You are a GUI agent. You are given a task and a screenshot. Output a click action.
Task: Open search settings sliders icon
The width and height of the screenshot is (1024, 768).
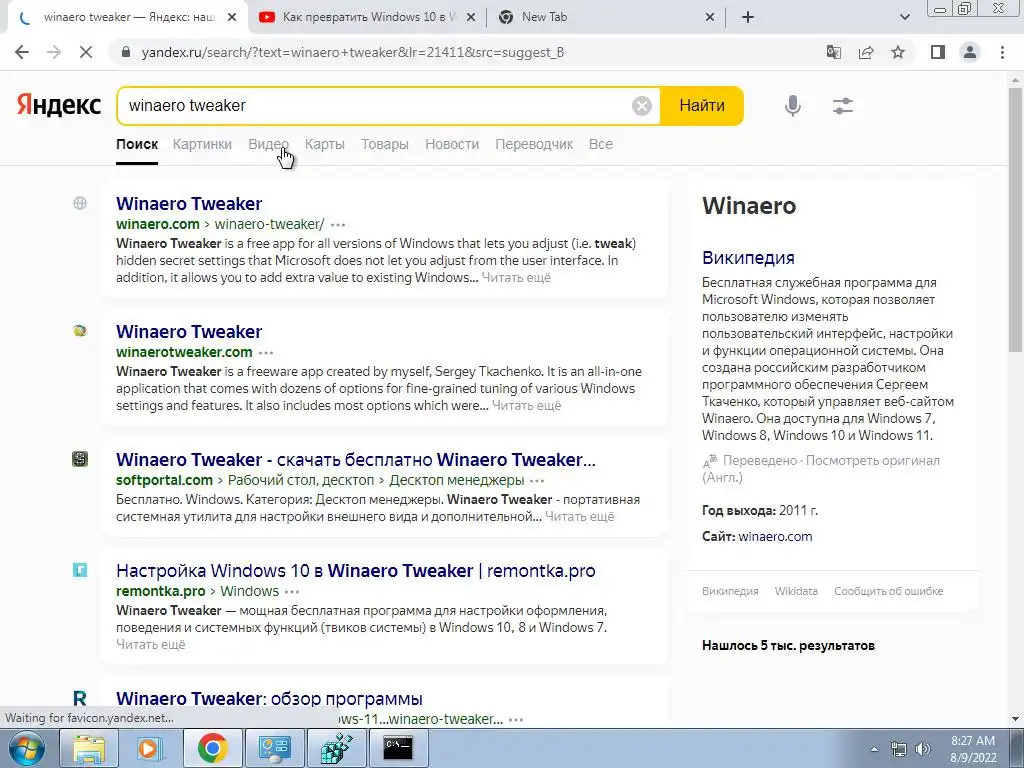[843, 106]
